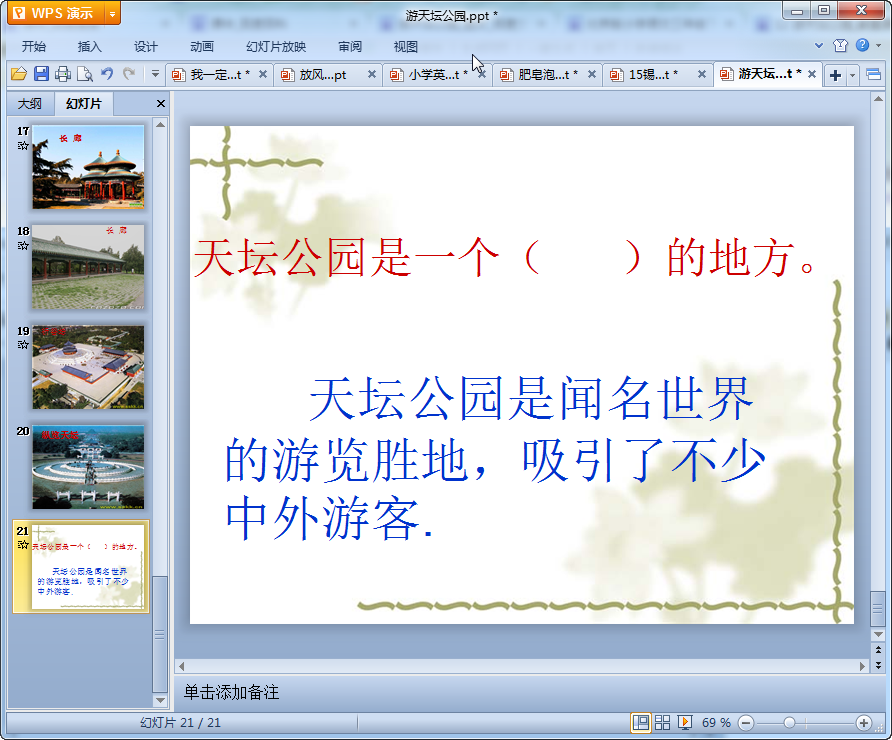Viewport: 892px width, 740px height.
Task: Start slide show from status bar icon
Action: [684, 723]
